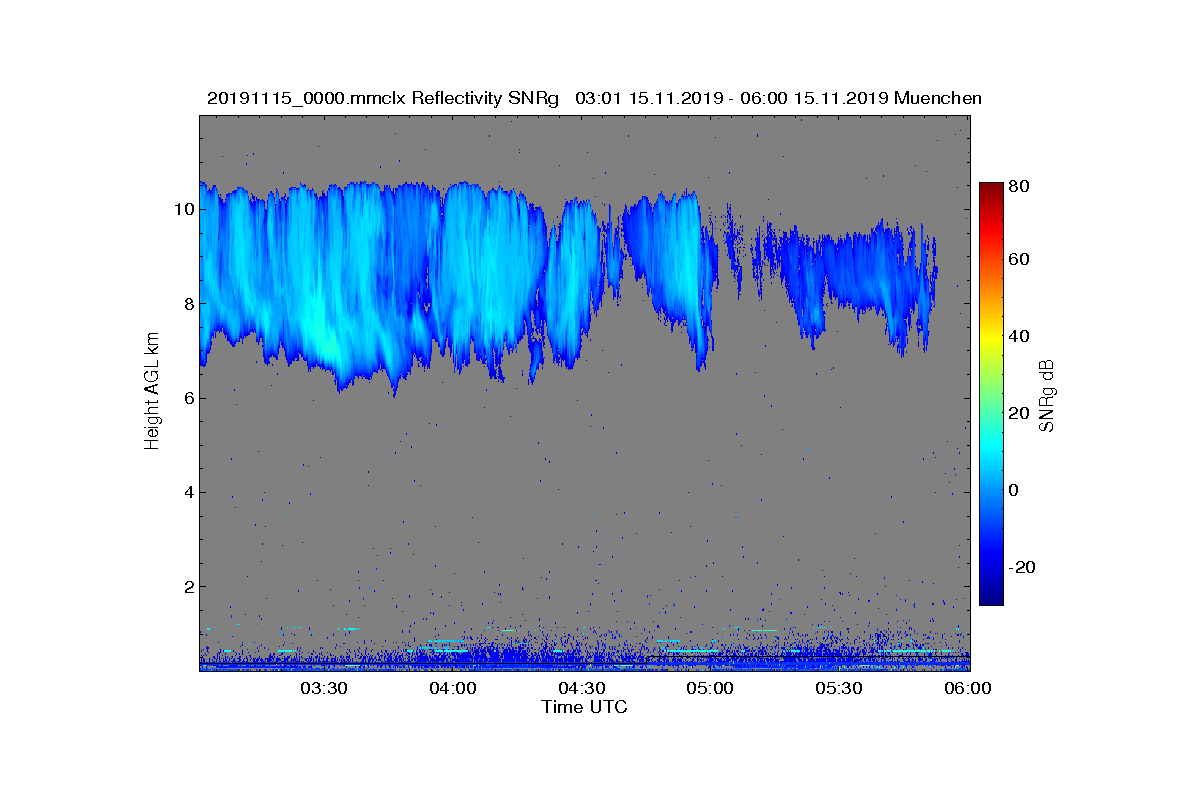
Task: Click the 03:30 time tick label
Action: [x=324, y=689]
